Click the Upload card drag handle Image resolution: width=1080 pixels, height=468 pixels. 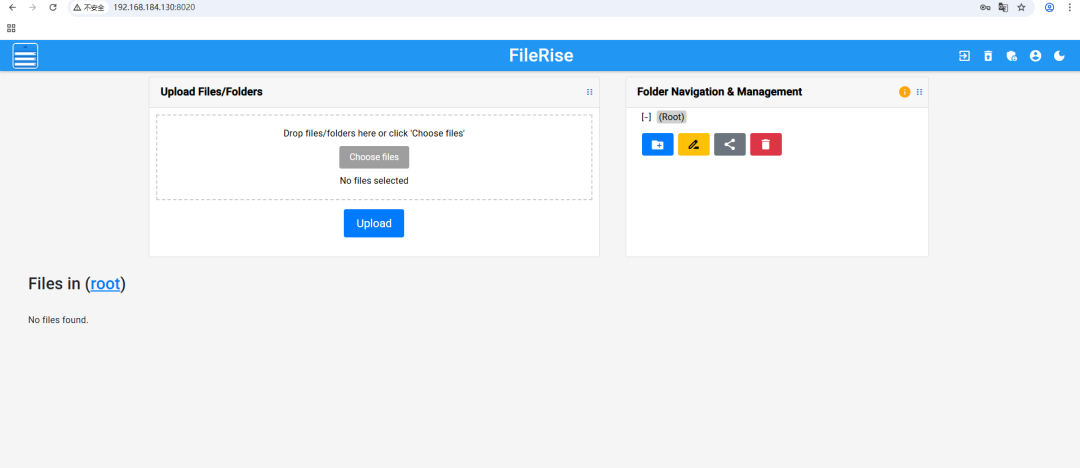pos(589,92)
